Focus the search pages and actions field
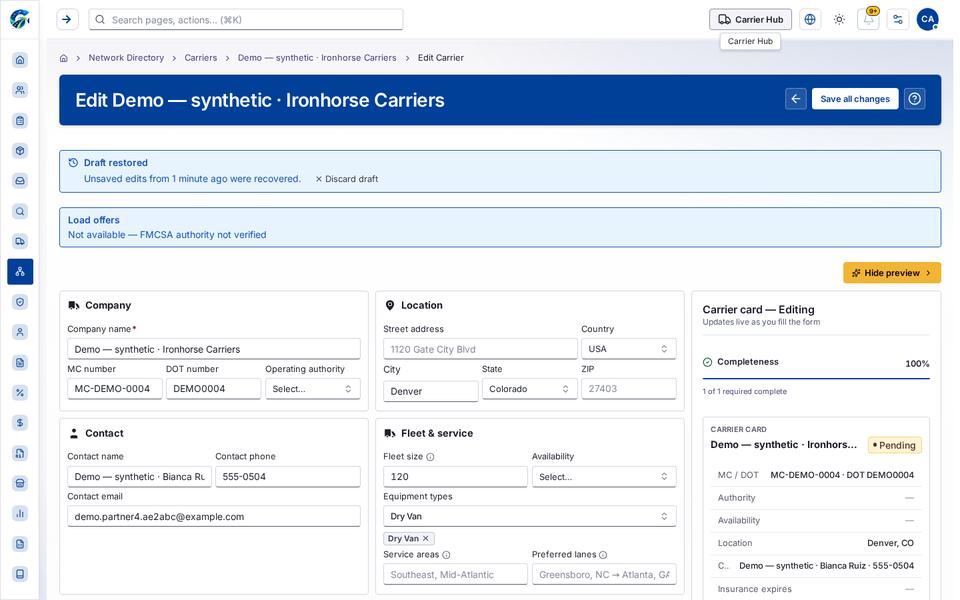960x600 pixels. click(x=246, y=20)
